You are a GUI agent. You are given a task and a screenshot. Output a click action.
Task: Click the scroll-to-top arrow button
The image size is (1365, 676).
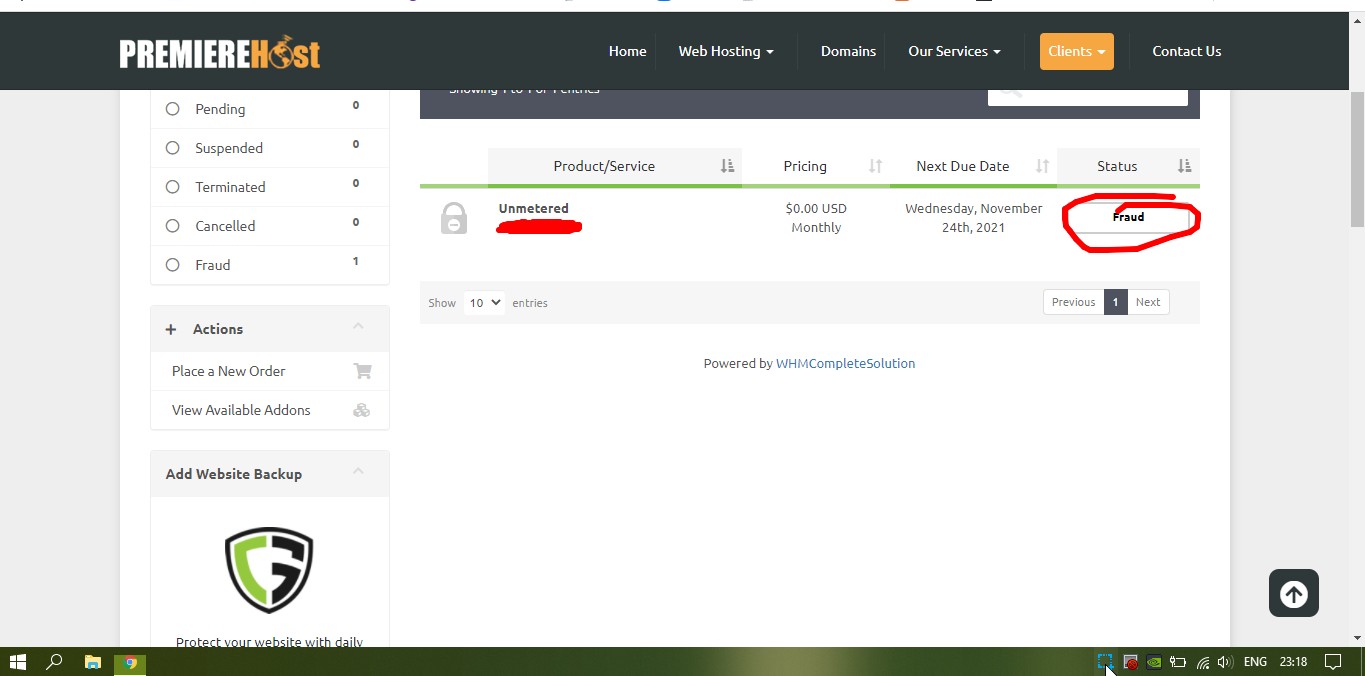point(1293,594)
